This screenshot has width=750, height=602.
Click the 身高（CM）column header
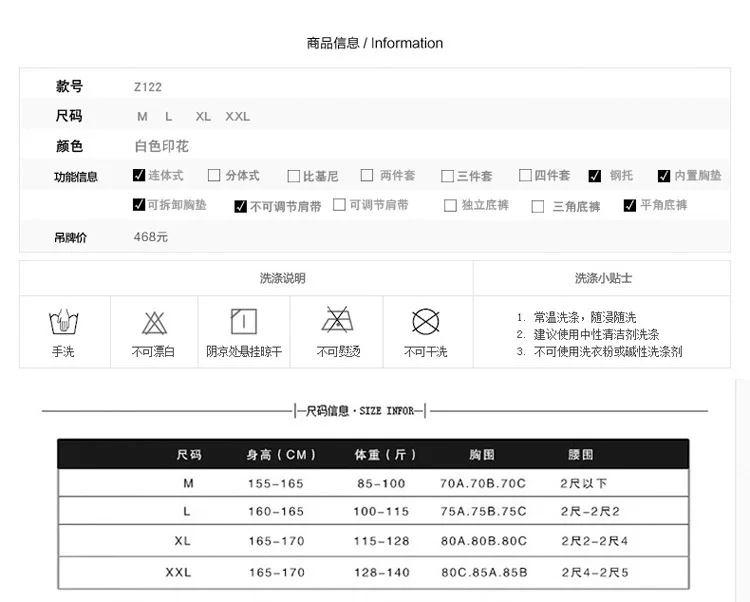(281, 455)
